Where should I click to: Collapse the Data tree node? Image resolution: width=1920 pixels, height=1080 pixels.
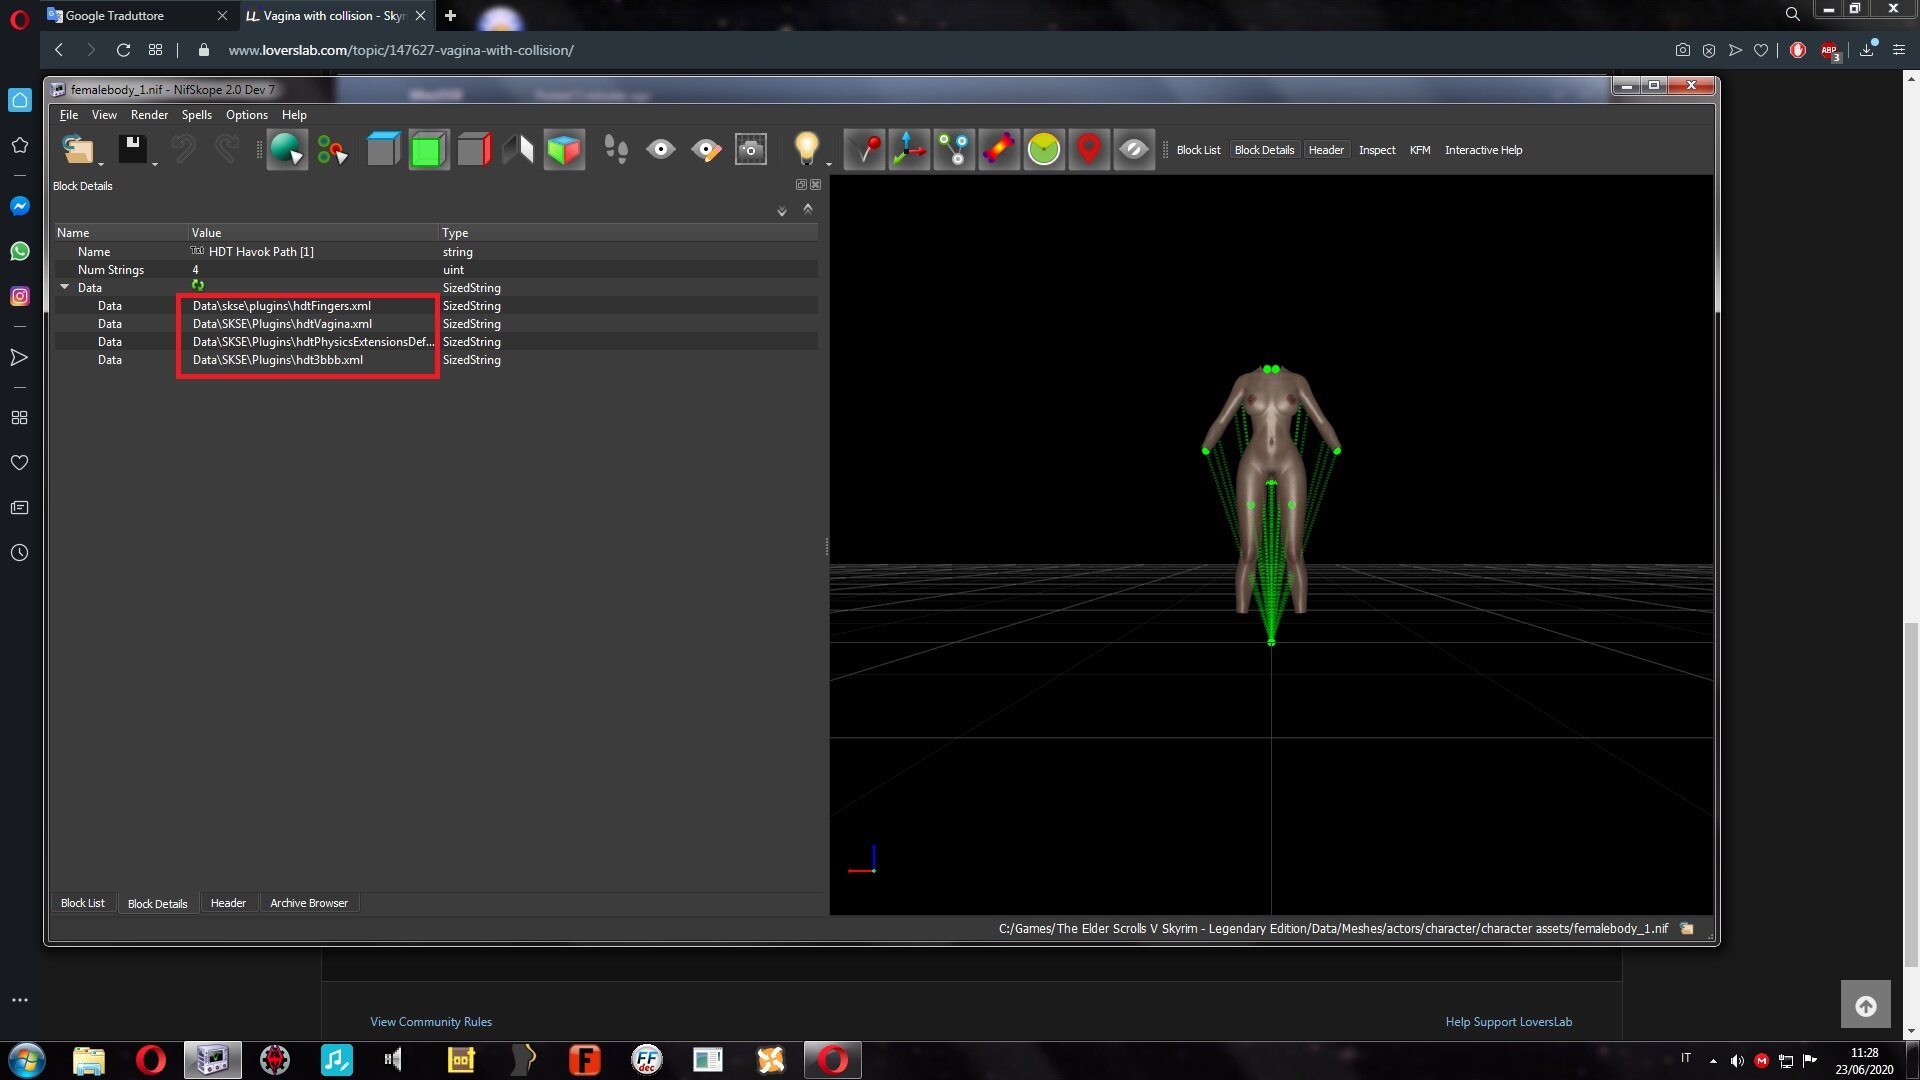point(65,287)
